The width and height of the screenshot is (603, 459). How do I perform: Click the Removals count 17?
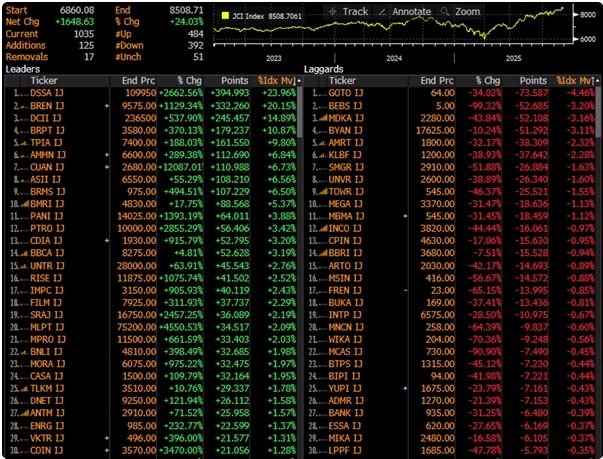(x=89, y=57)
